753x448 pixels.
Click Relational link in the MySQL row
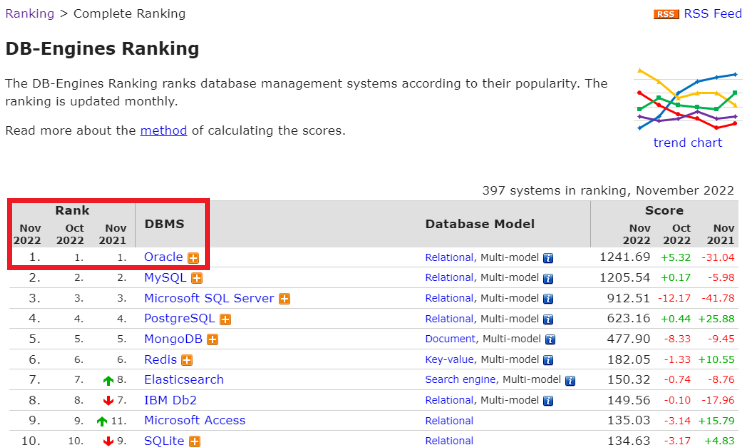click(x=449, y=278)
